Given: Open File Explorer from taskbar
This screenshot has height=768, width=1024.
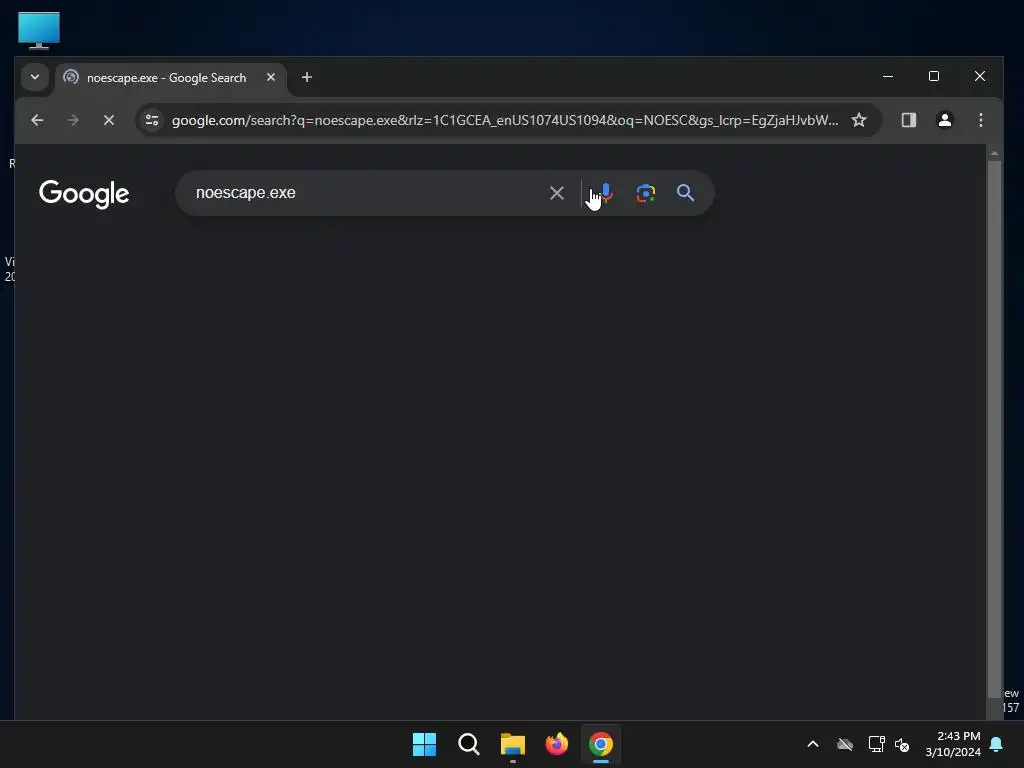Looking at the screenshot, I should click(513, 744).
